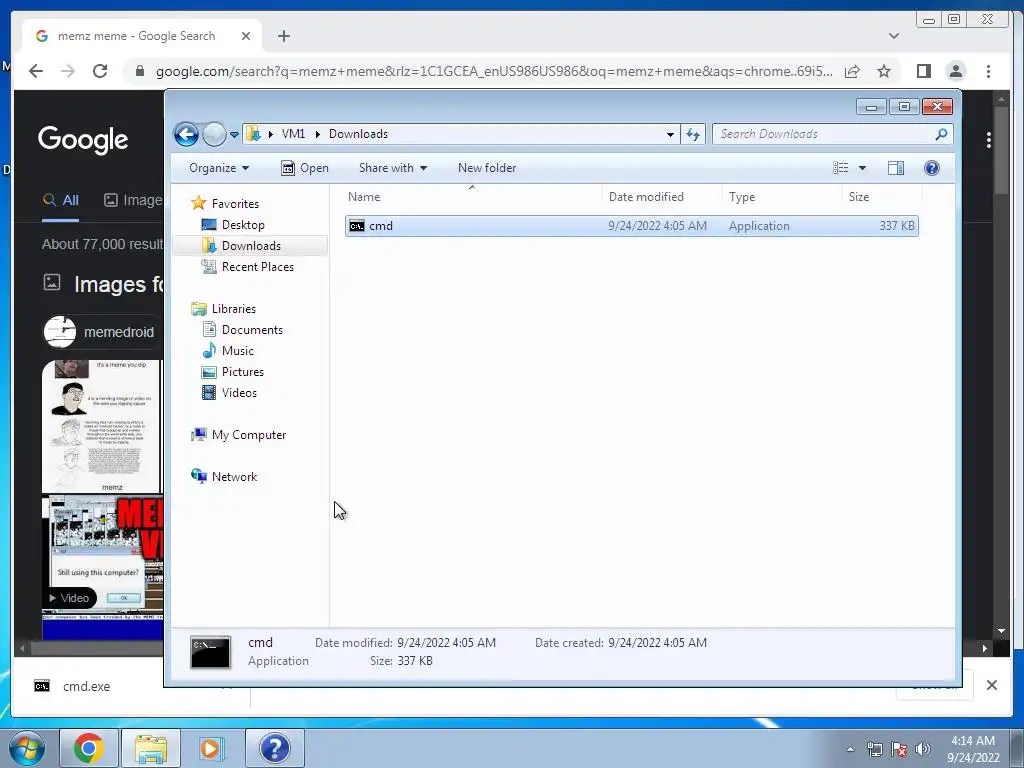This screenshot has height=768, width=1024.
Task: Open Desktop in Favorites
Action: [x=233, y=225]
